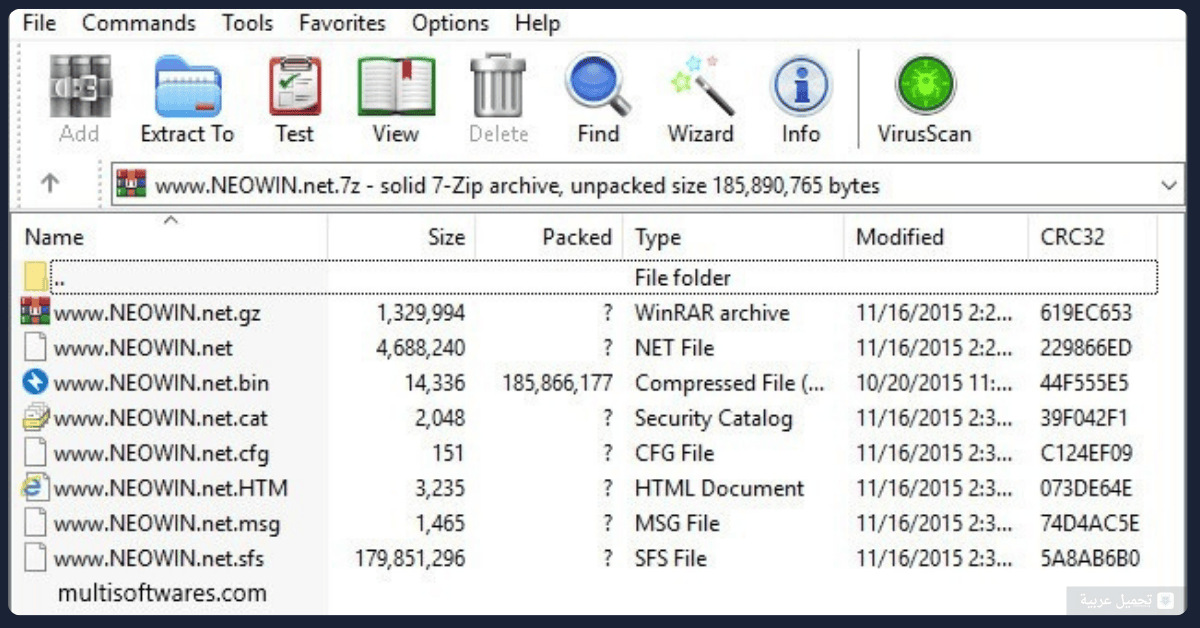
Task: Click the Add toolbar icon
Action: (80, 86)
